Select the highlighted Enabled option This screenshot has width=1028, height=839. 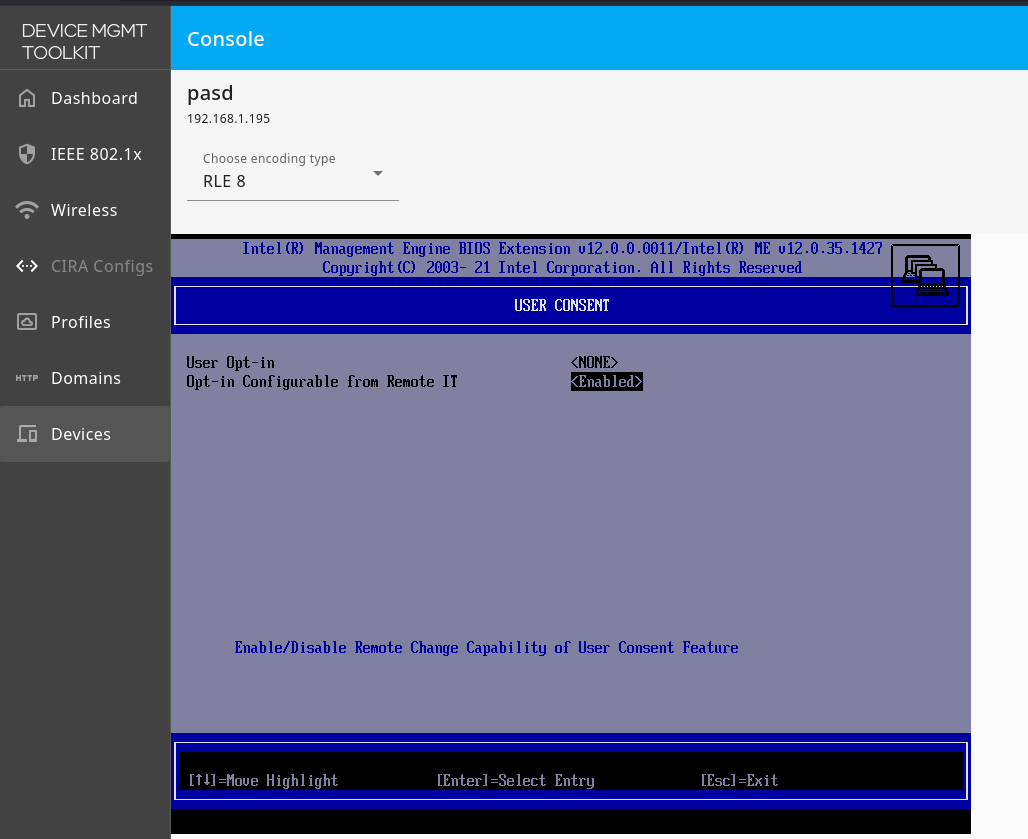pos(606,382)
